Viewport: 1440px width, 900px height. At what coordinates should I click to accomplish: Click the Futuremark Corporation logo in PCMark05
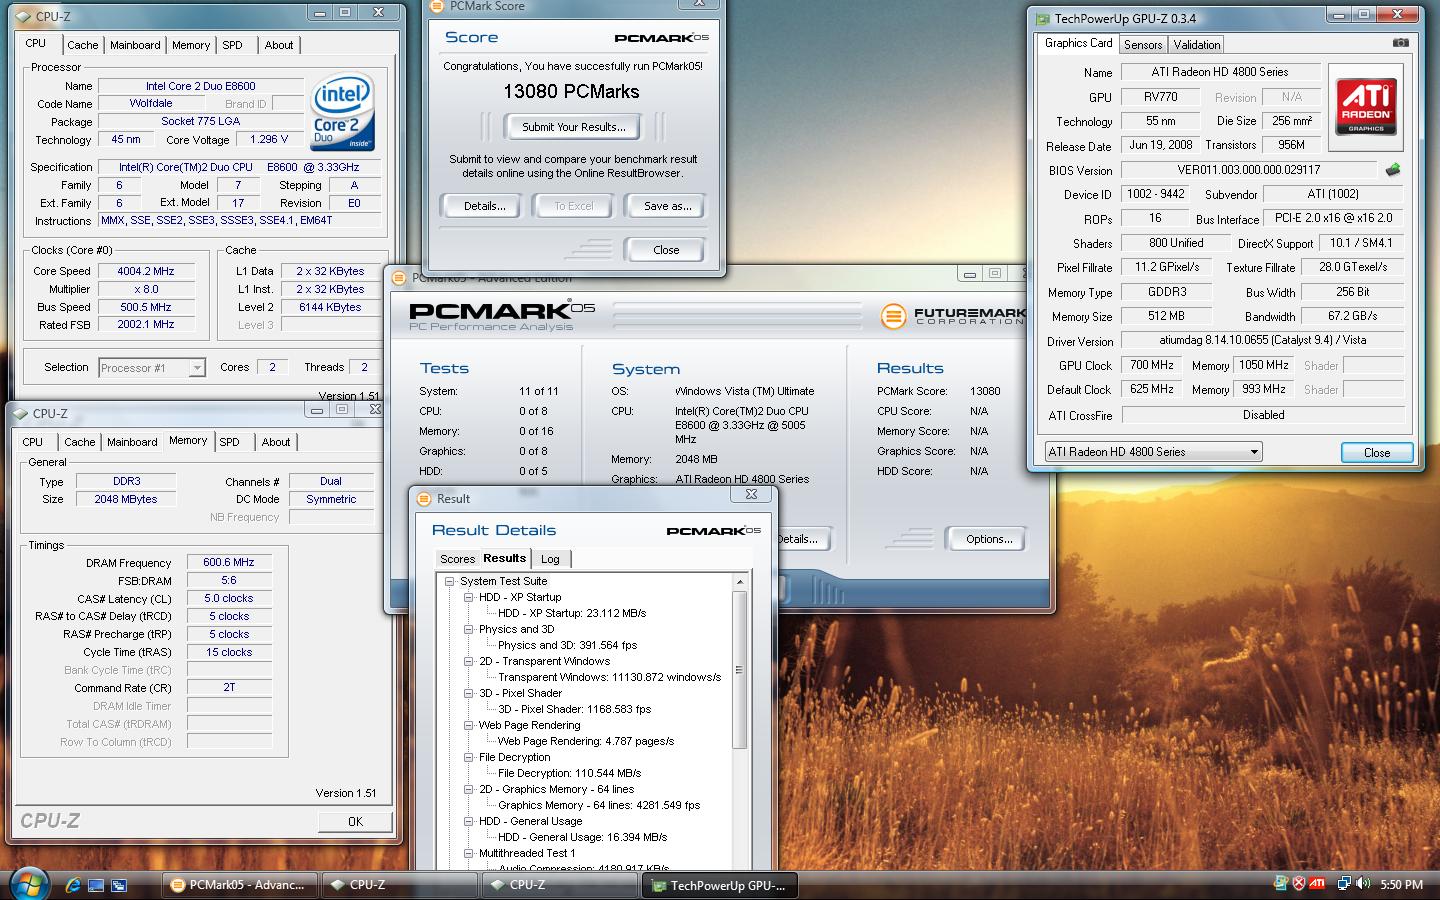[953, 316]
